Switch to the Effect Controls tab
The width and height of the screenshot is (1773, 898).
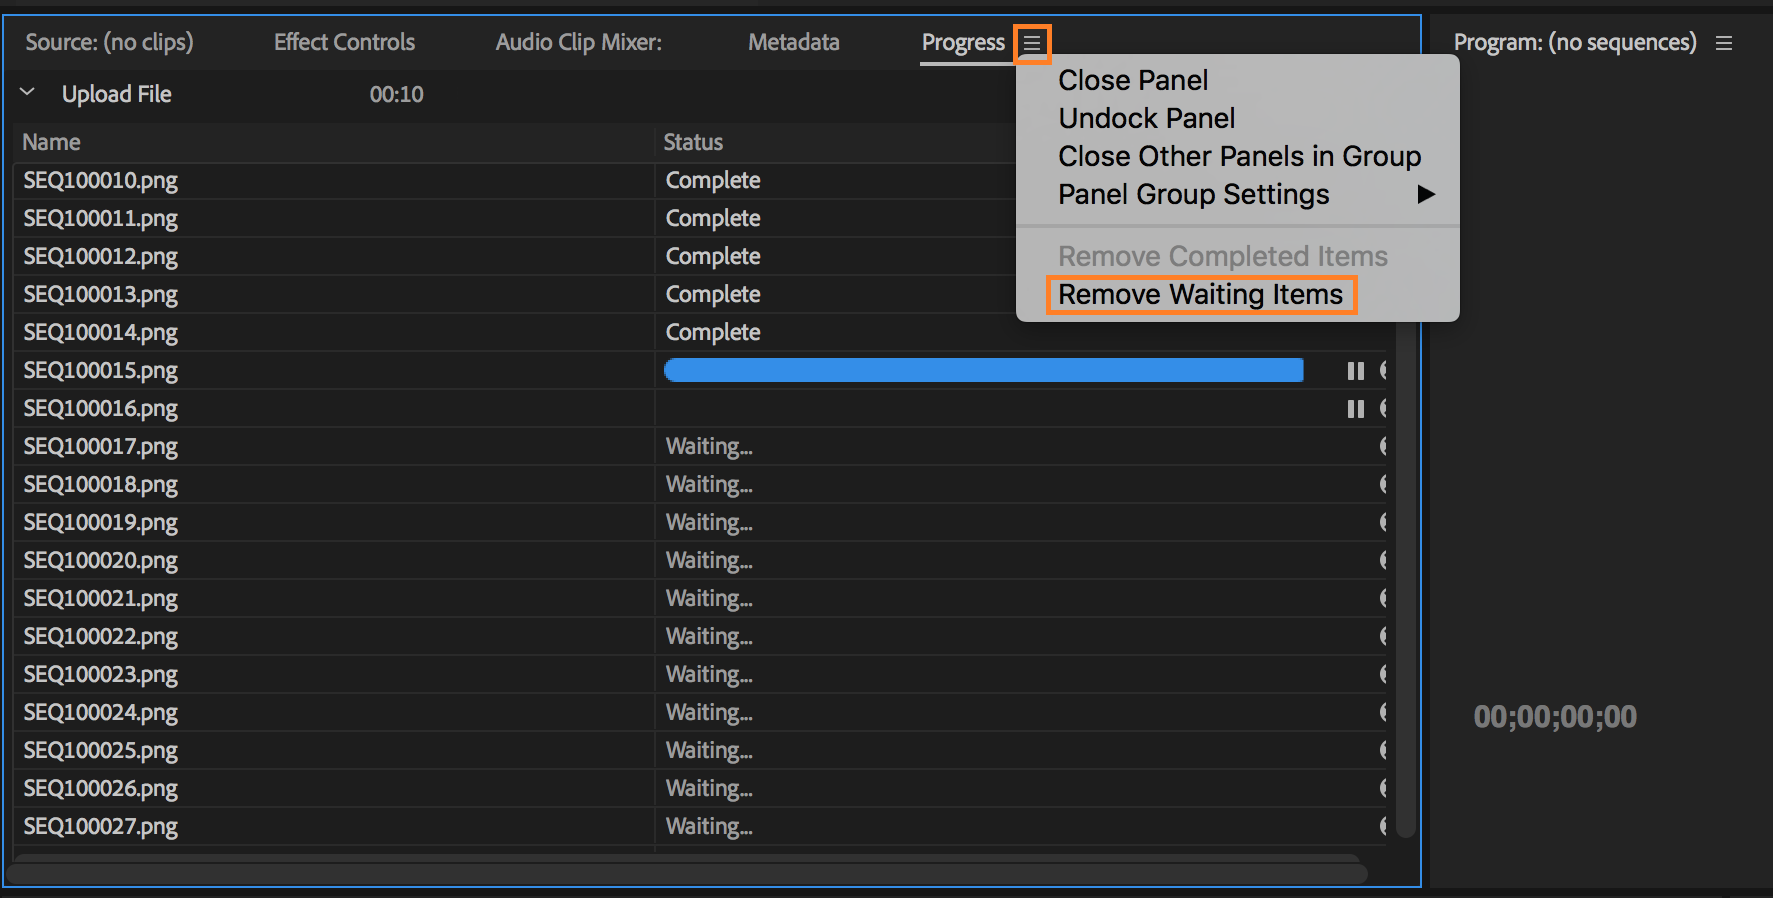click(x=344, y=42)
